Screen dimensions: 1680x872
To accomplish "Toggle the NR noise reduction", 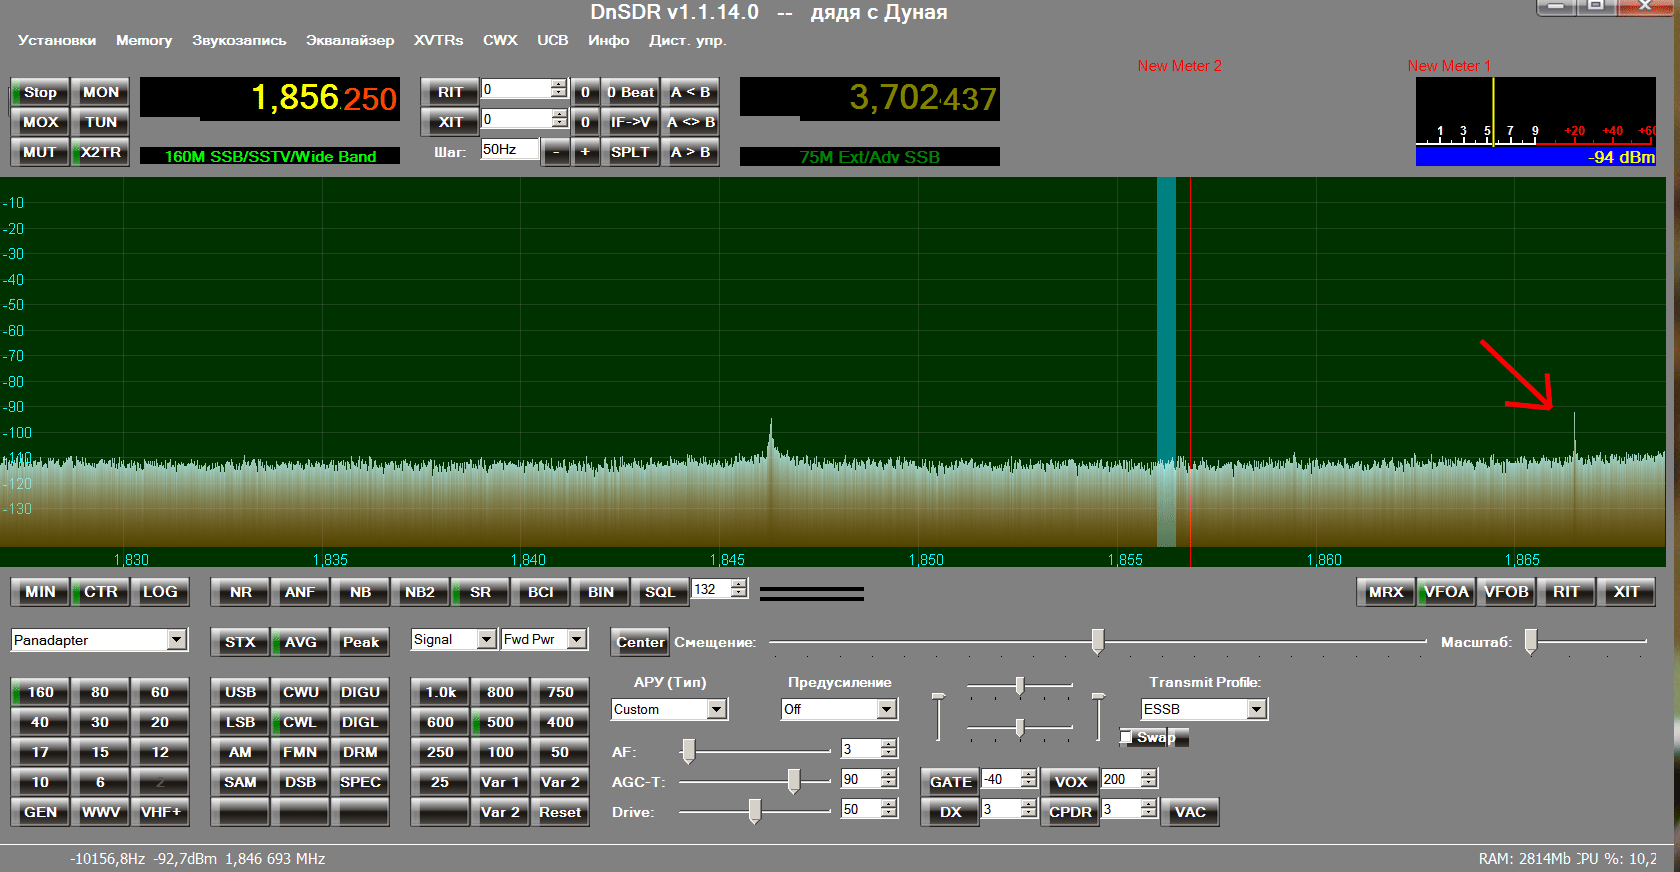I will pyautogui.click(x=240, y=592).
